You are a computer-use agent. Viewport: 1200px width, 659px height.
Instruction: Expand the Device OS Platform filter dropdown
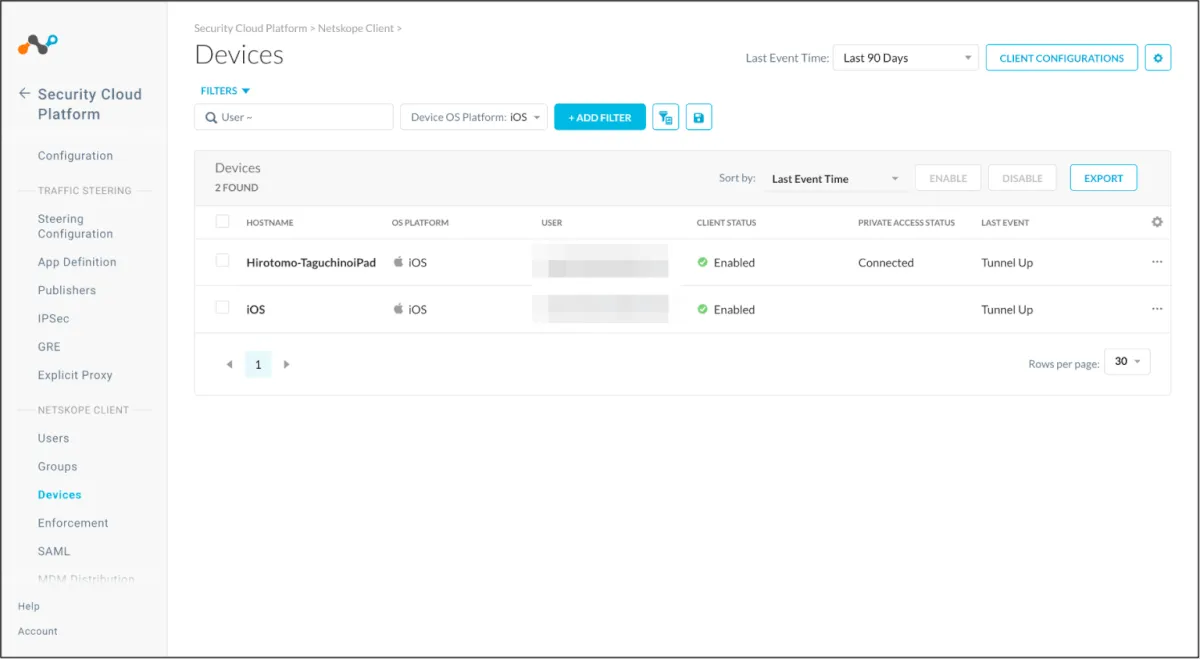point(474,118)
